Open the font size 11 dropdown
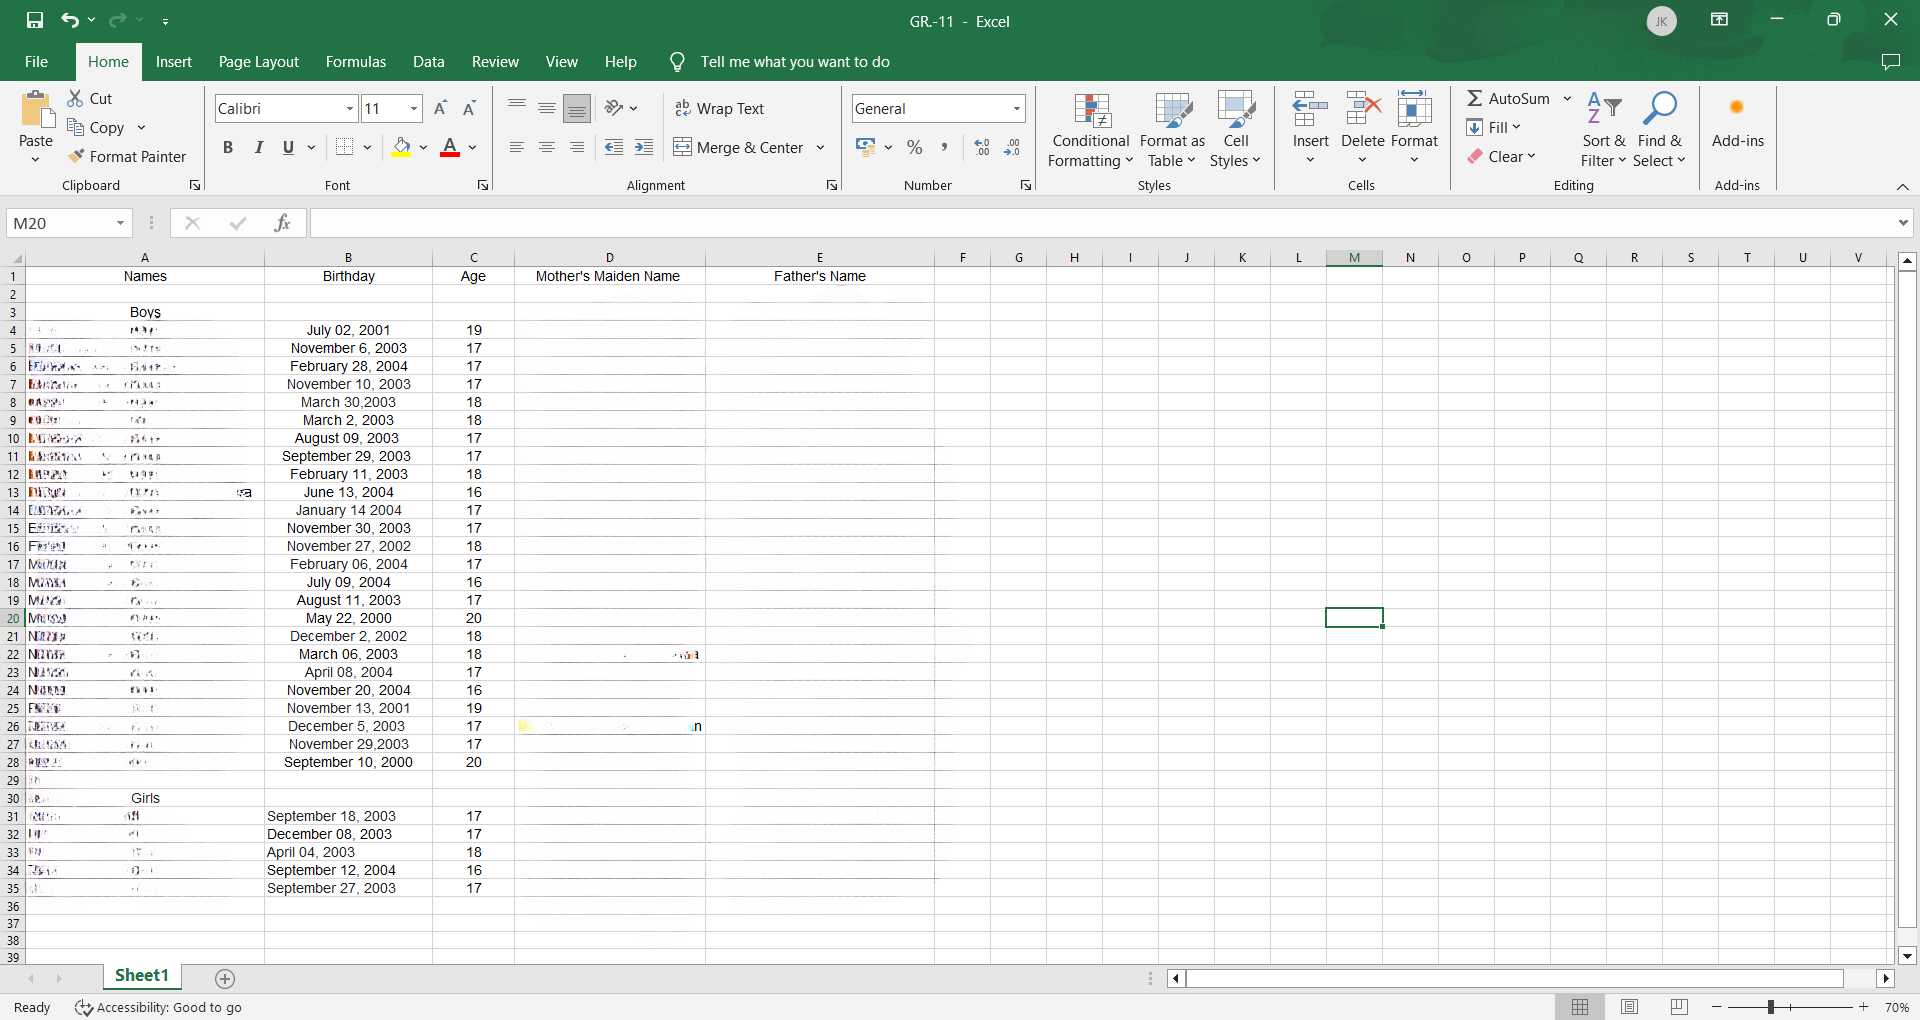The image size is (1920, 1020). 413,108
